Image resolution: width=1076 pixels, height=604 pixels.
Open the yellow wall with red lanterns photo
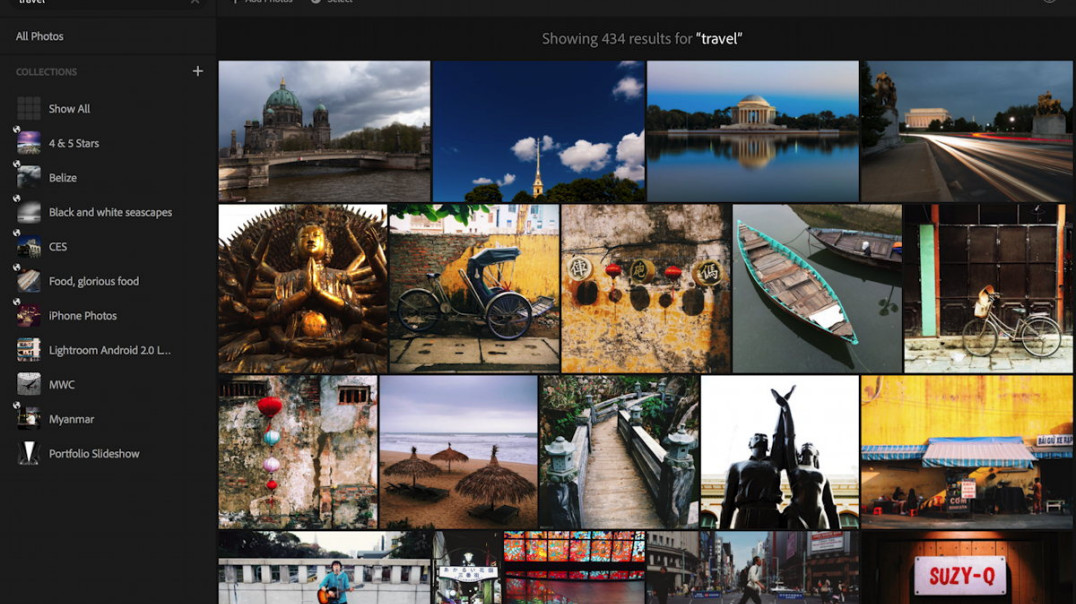coord(646,288)
